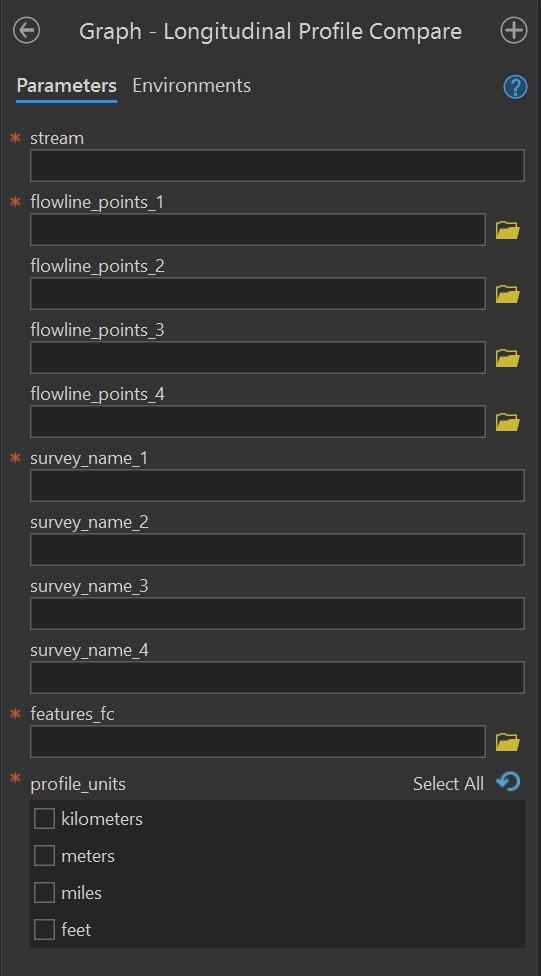Browse folder for flowline_points_3
This screenshot has height=976, width=541.
coord(507,358)
